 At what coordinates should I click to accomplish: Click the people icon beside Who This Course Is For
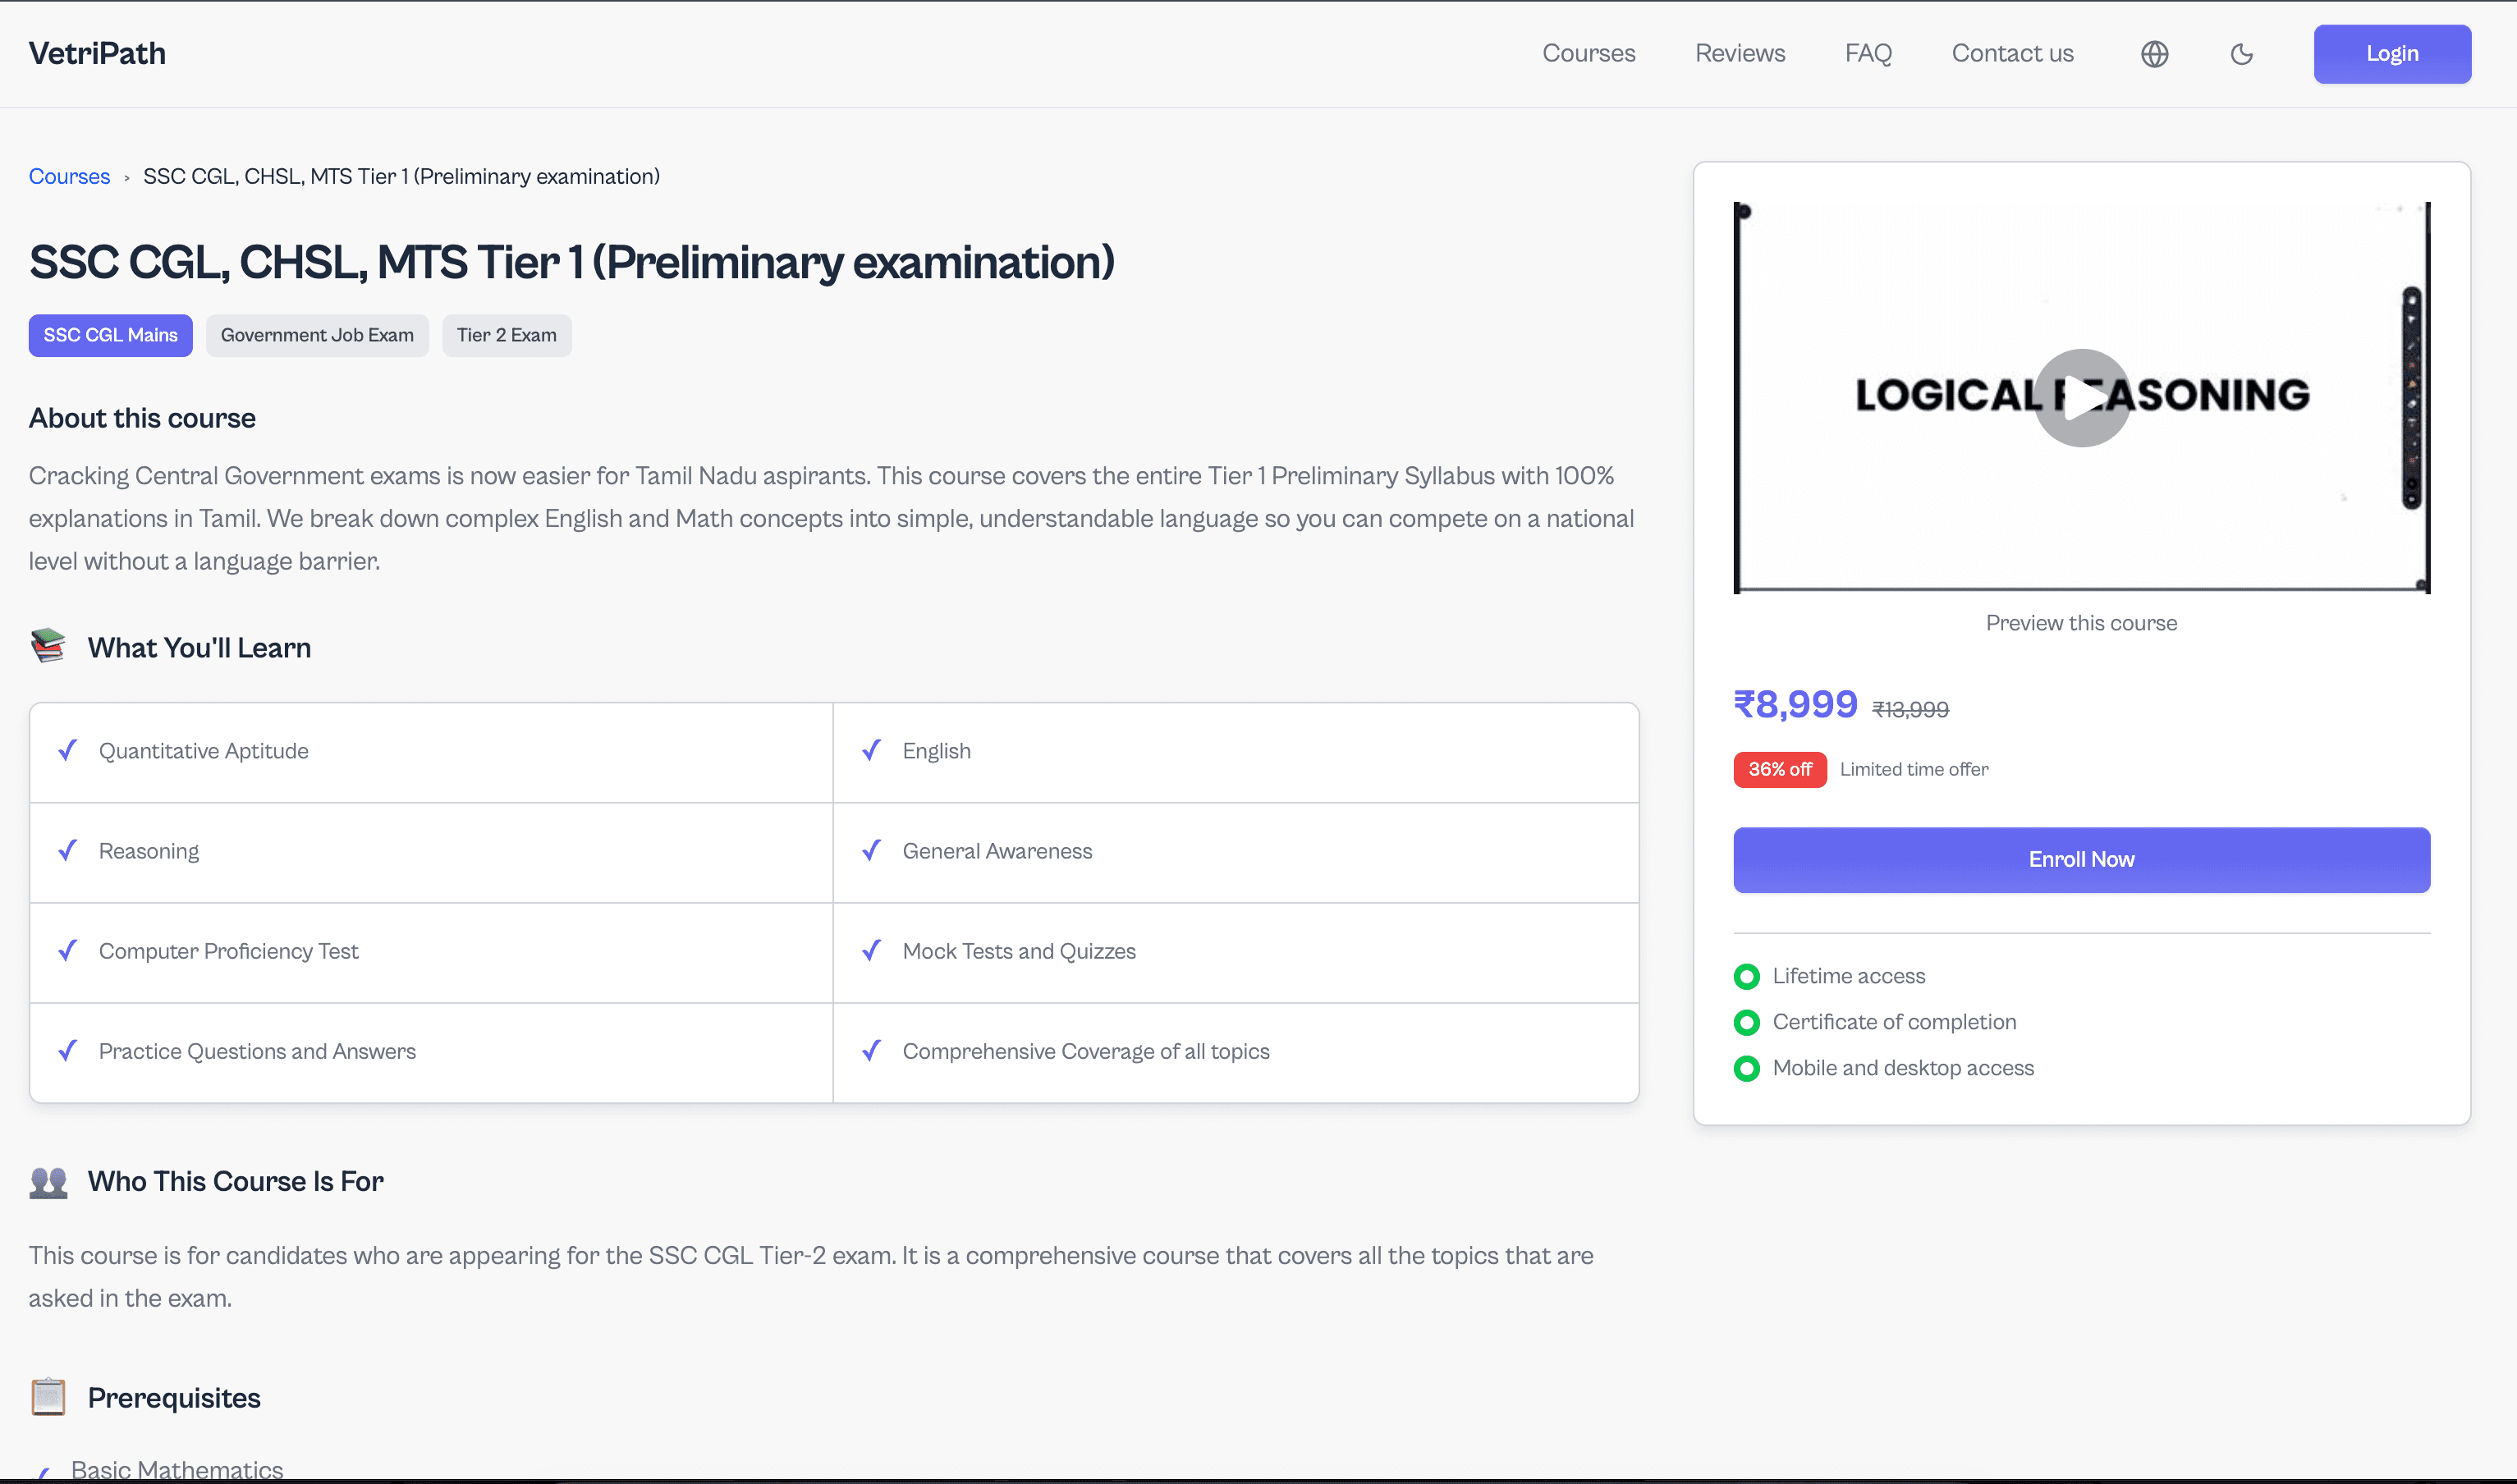pyautogui.click(x=48, y=1181)
